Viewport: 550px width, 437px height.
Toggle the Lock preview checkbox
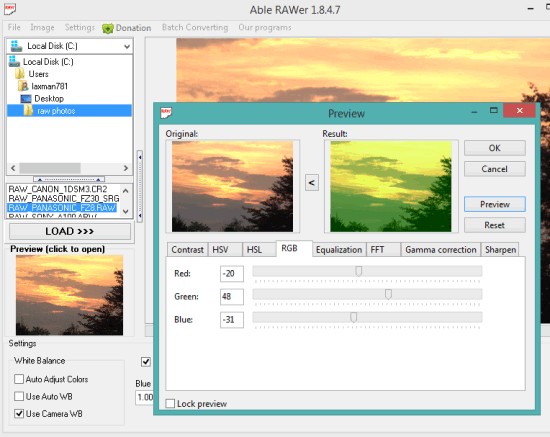[170, 404]
